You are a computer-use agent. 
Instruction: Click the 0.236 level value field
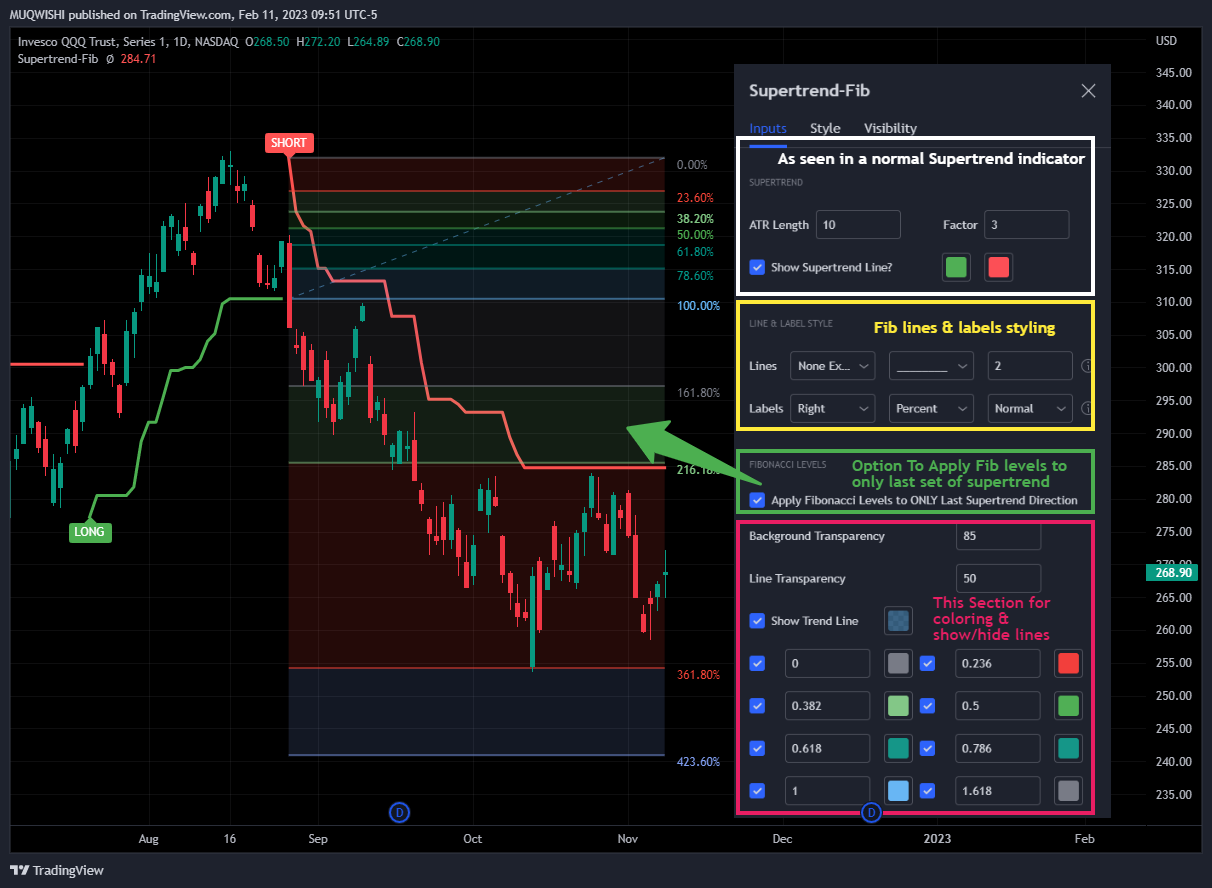pyautogui.click(x=997, y=663)
